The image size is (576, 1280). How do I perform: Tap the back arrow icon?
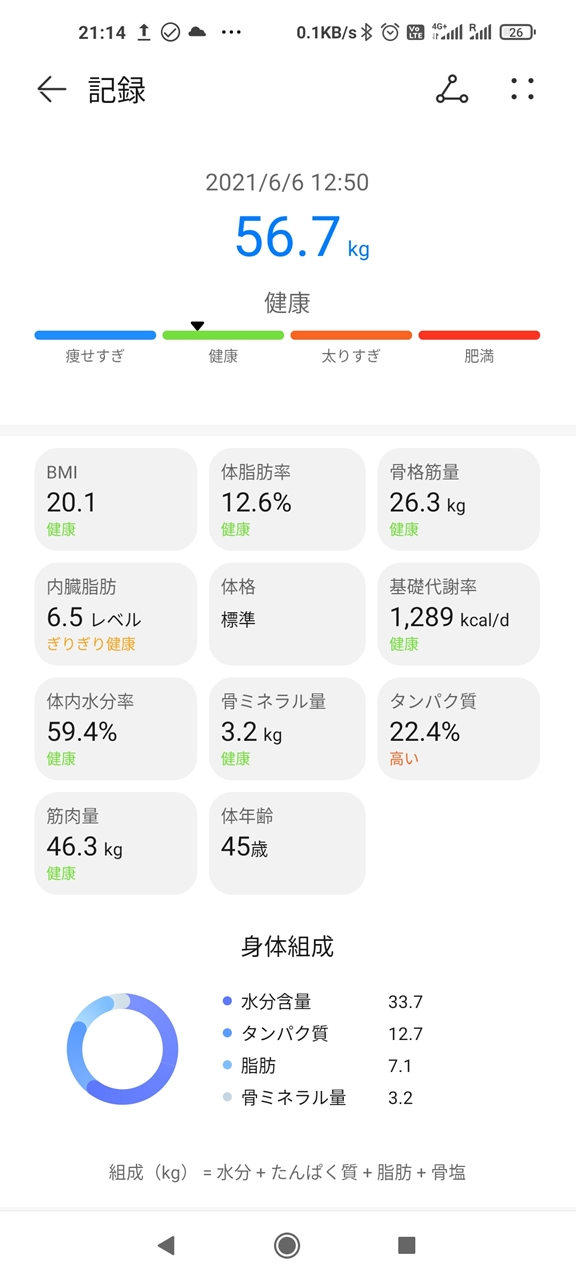pyautogui.click(x=51, y=90)
